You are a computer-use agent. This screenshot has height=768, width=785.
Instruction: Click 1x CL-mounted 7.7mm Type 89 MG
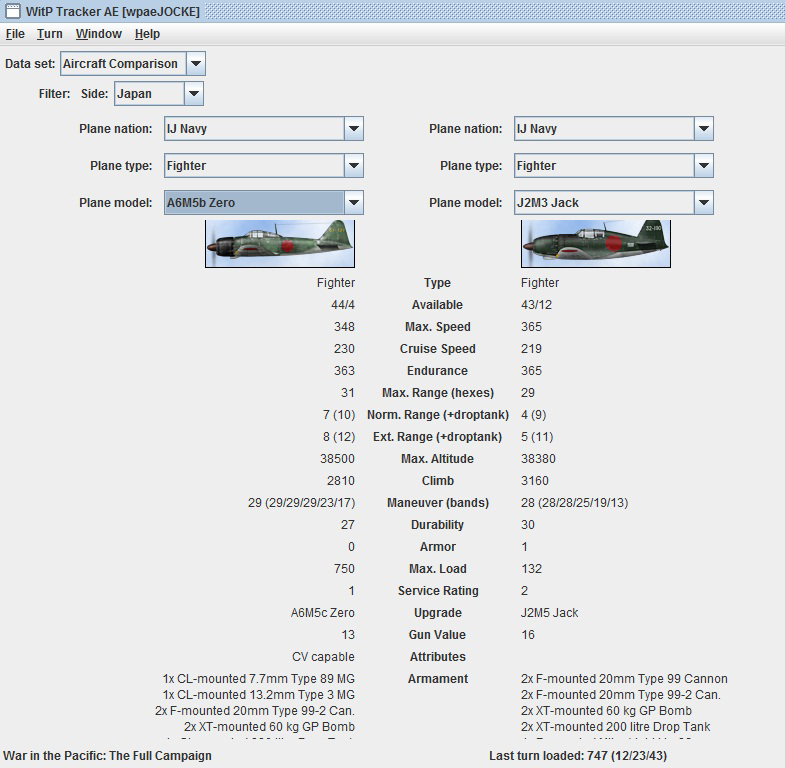pyautogui.click(x=258, y=679)
